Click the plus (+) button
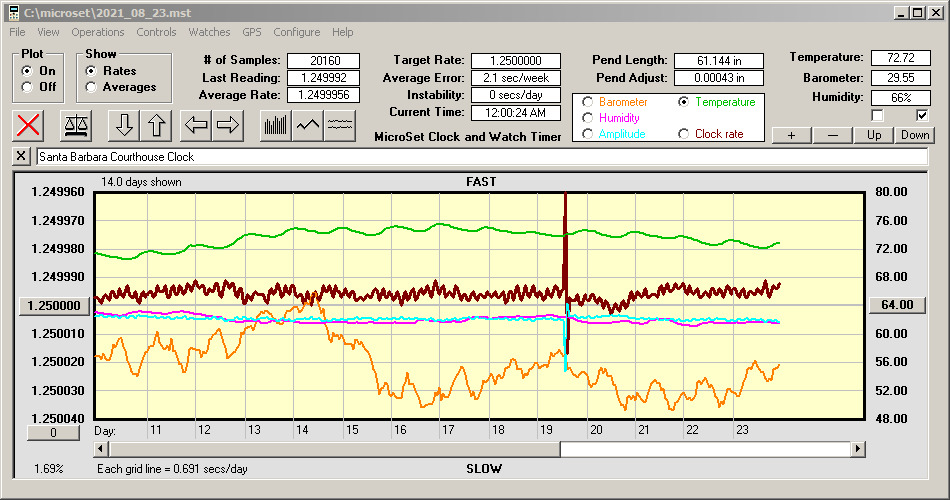 (x=791, y=135)
